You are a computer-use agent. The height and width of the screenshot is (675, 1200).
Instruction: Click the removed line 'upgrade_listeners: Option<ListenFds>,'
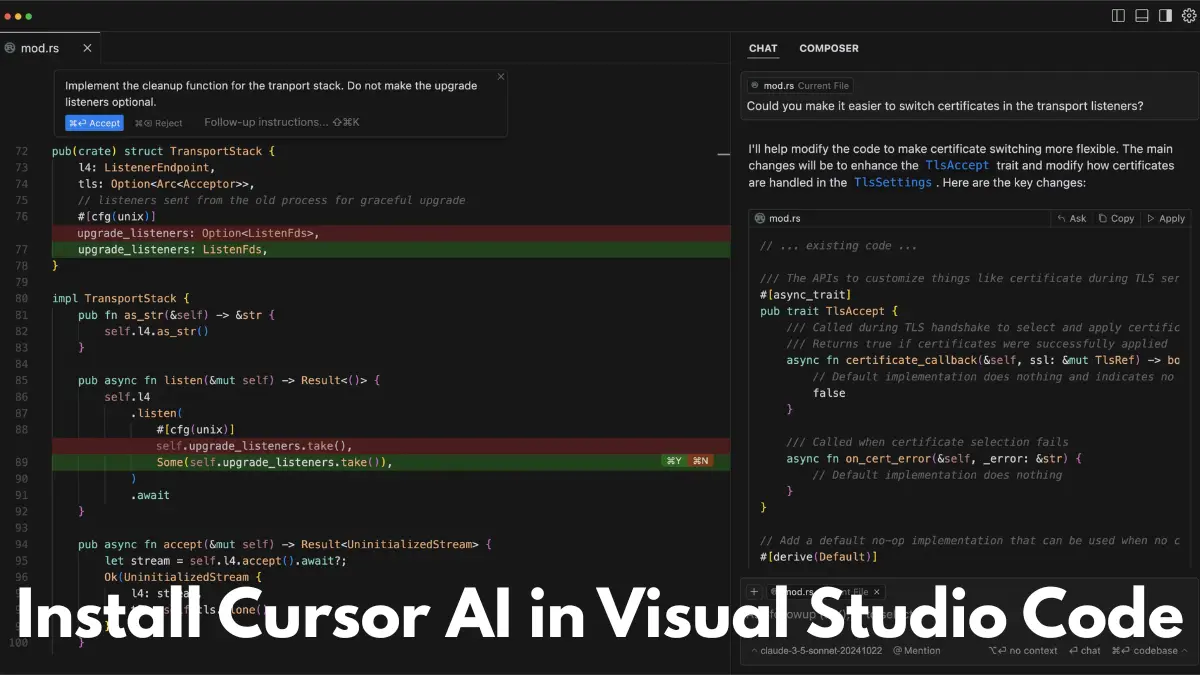[390, 233]
